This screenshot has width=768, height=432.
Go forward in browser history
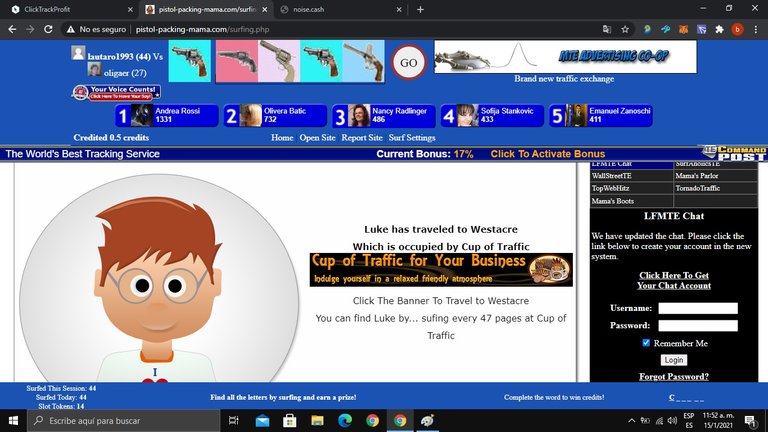(30, 29)
